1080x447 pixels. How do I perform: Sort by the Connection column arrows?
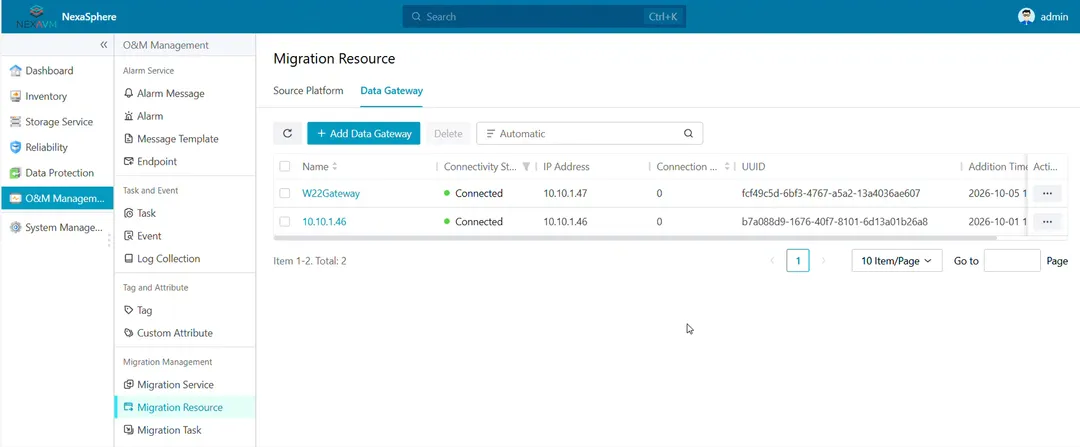(727, 167)
